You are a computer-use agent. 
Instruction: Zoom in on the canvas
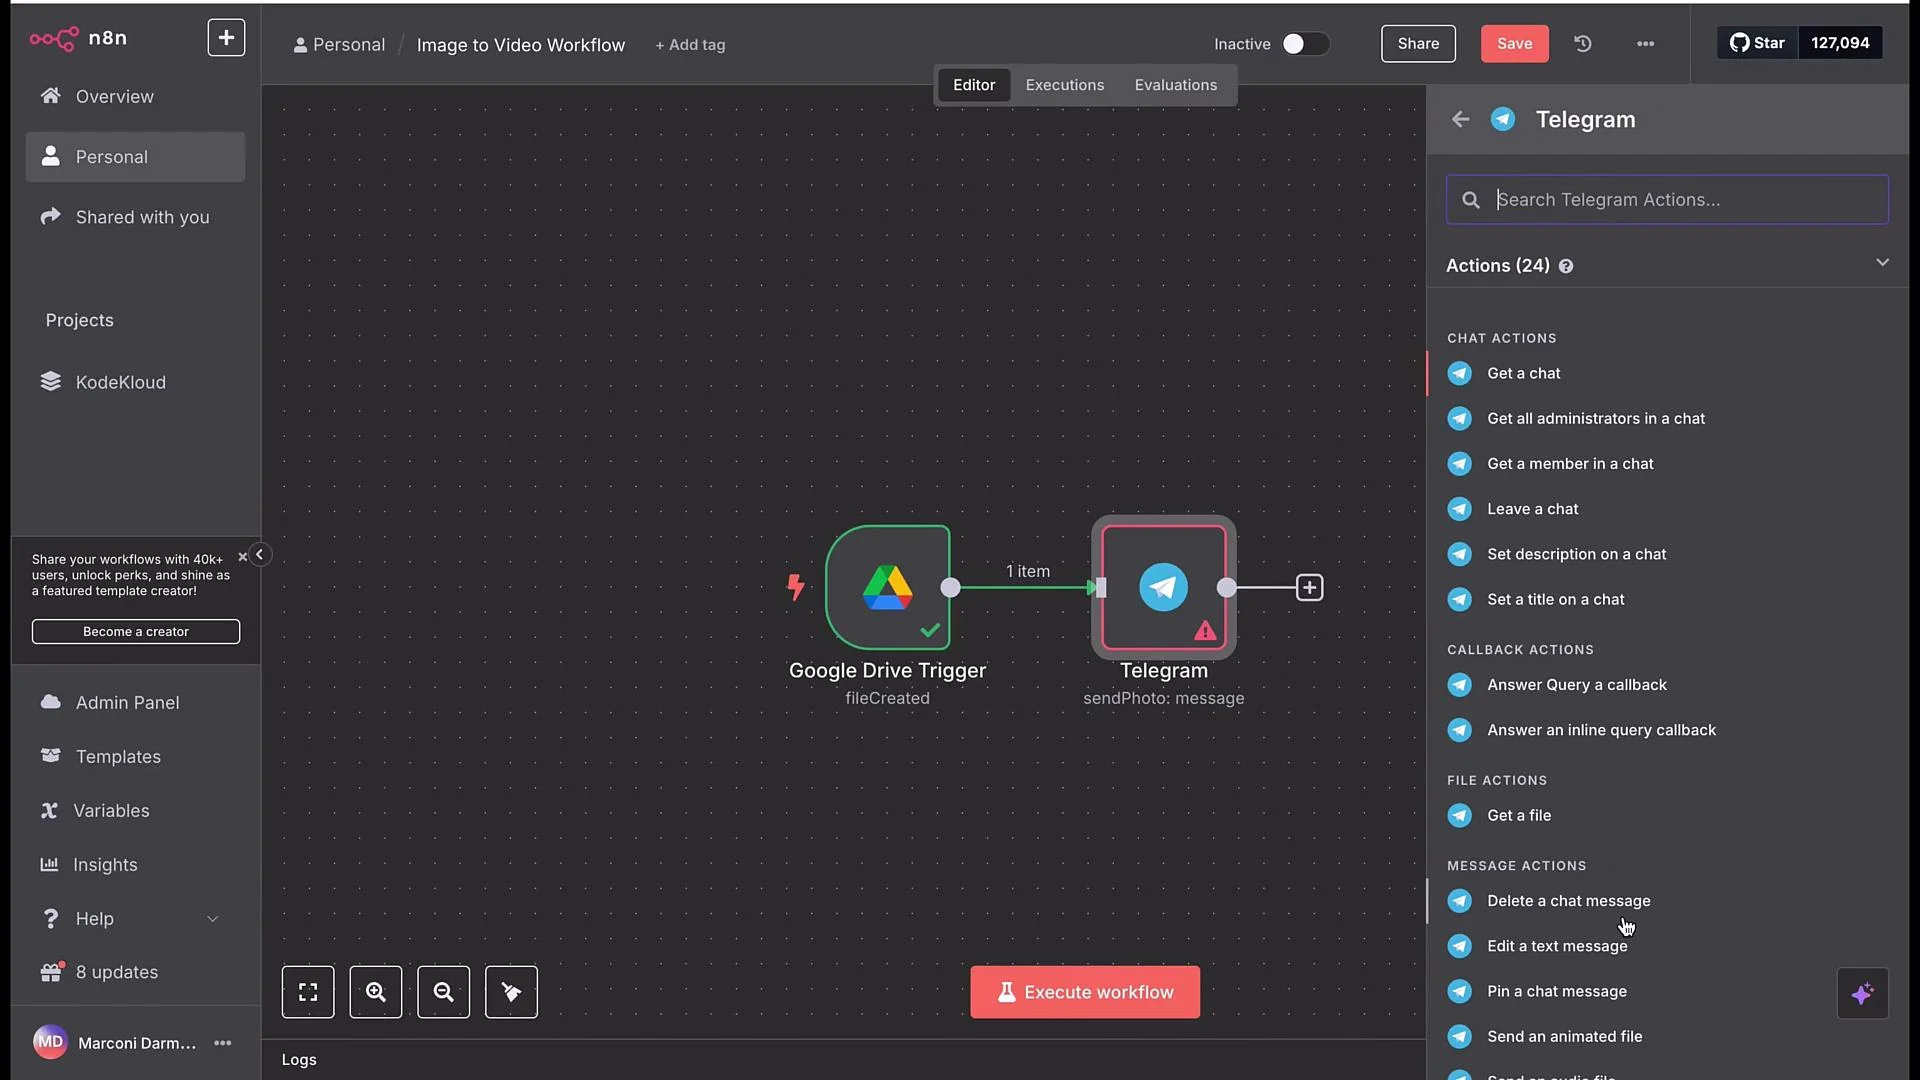point(376,992)
